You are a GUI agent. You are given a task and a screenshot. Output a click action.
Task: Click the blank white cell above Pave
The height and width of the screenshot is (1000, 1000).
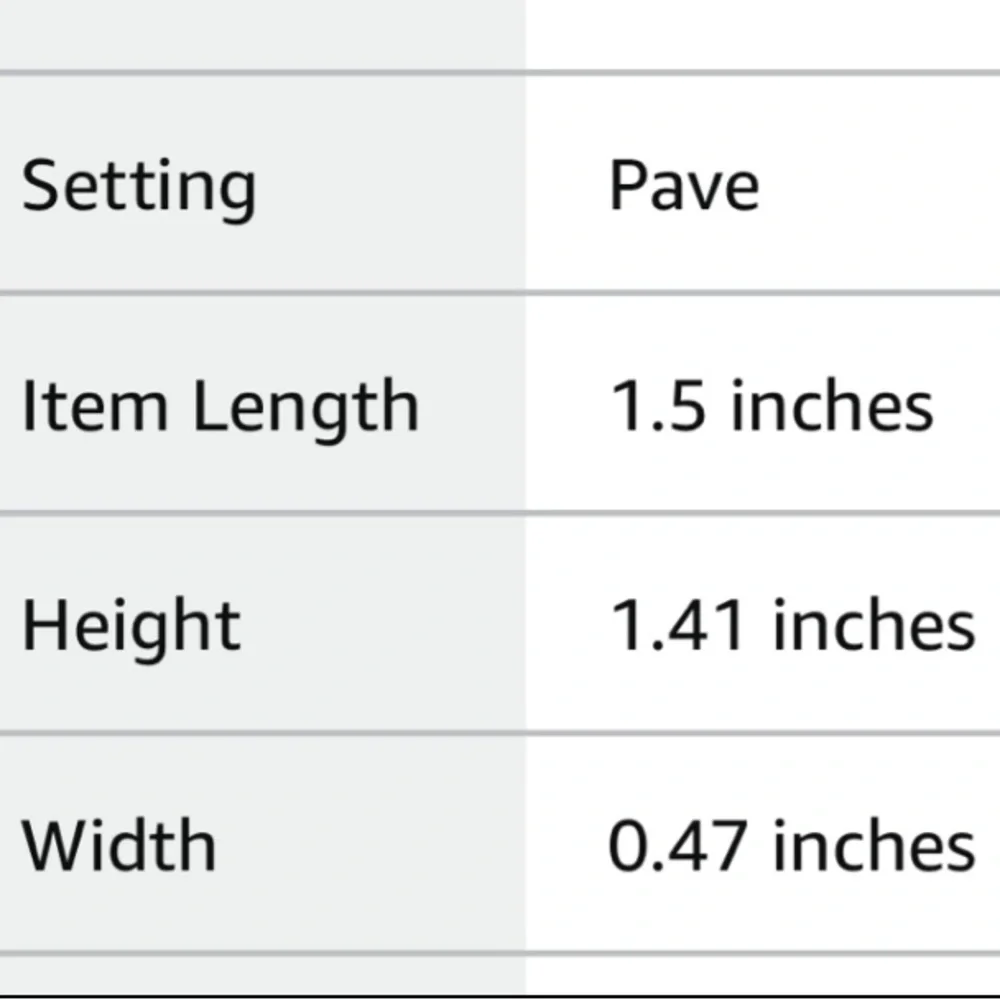click(x=762, y=35)
